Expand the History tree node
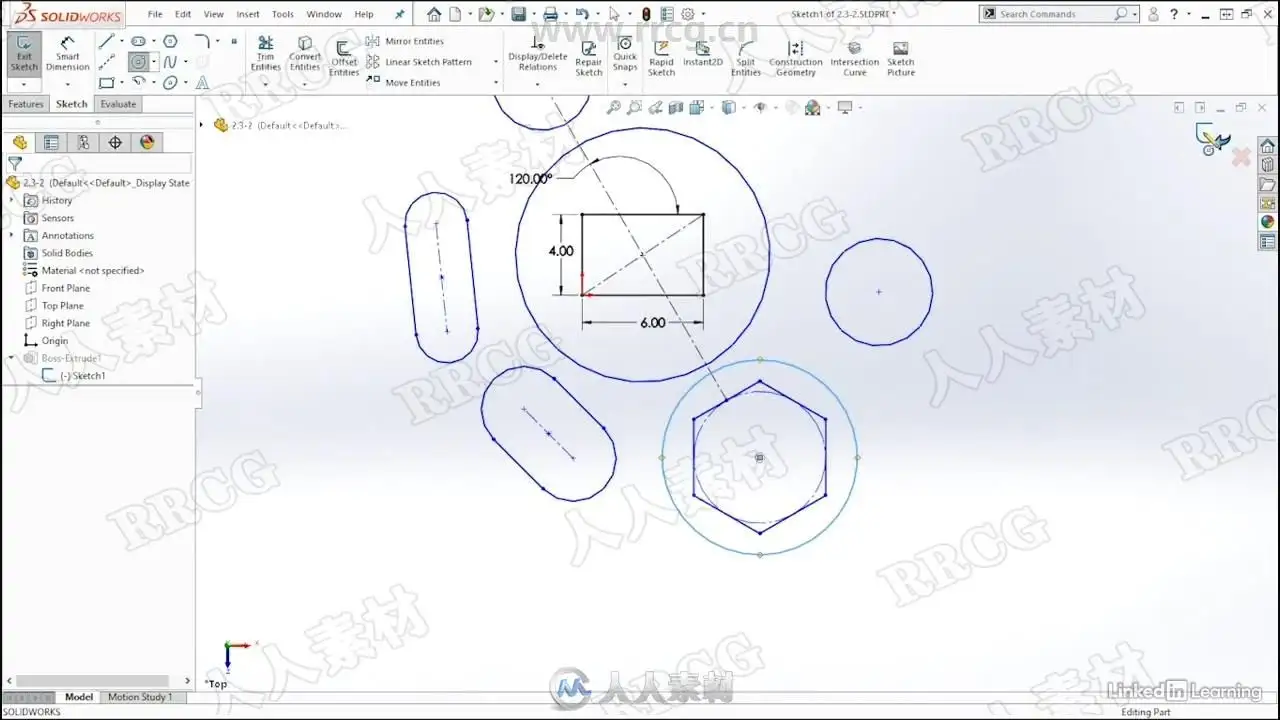The image size is (1280, 720). [12, 200]
